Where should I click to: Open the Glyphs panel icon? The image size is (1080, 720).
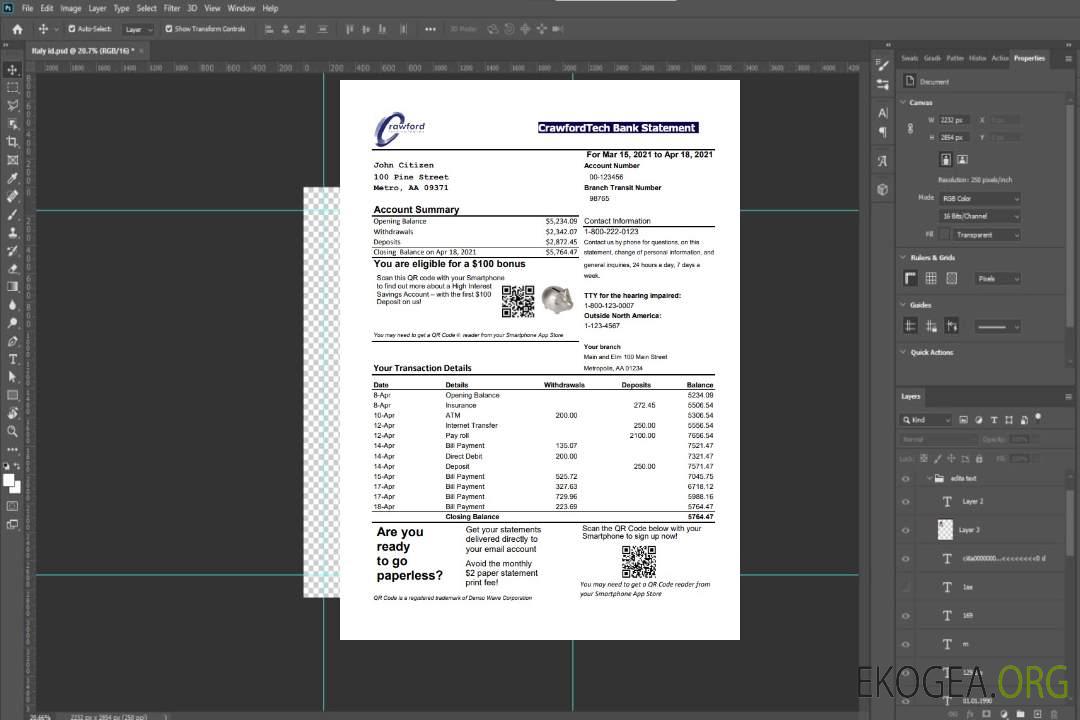point(883,161)
